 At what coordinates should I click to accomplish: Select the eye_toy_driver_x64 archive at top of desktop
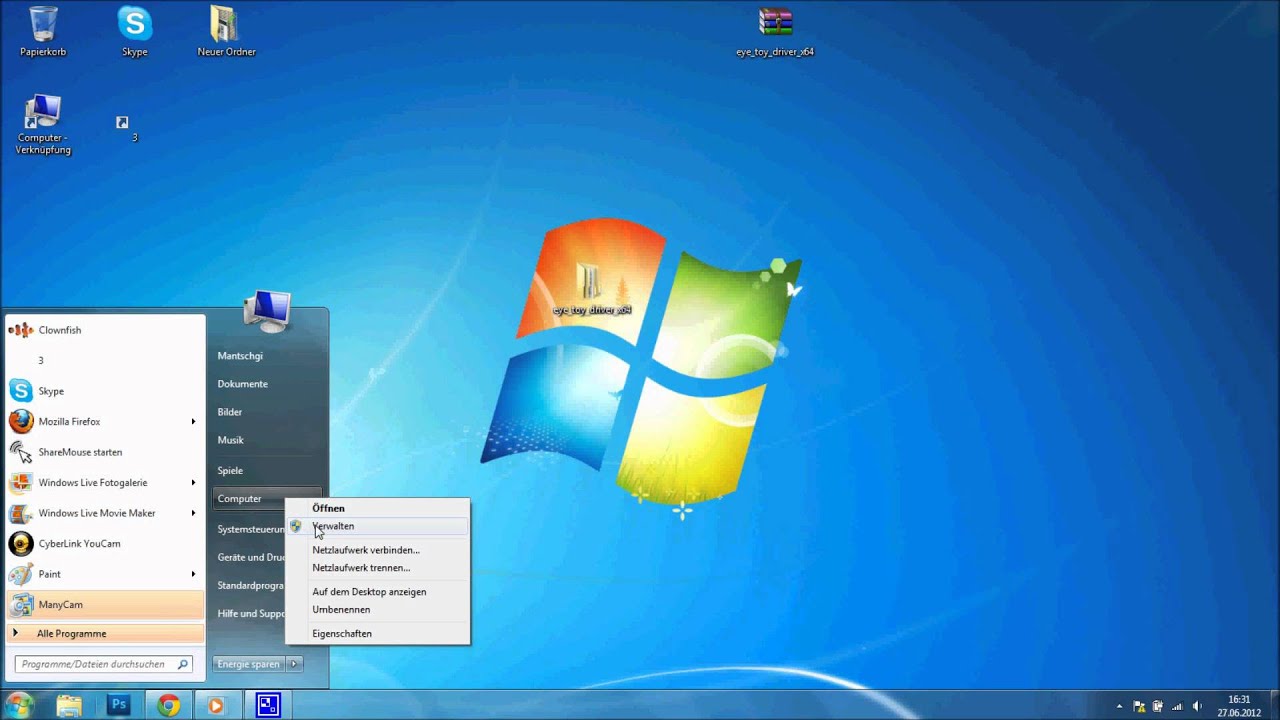[775, 31]
